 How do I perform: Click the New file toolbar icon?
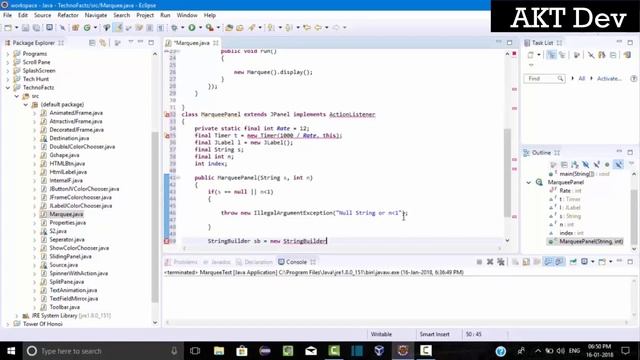[x=8, y=27]
